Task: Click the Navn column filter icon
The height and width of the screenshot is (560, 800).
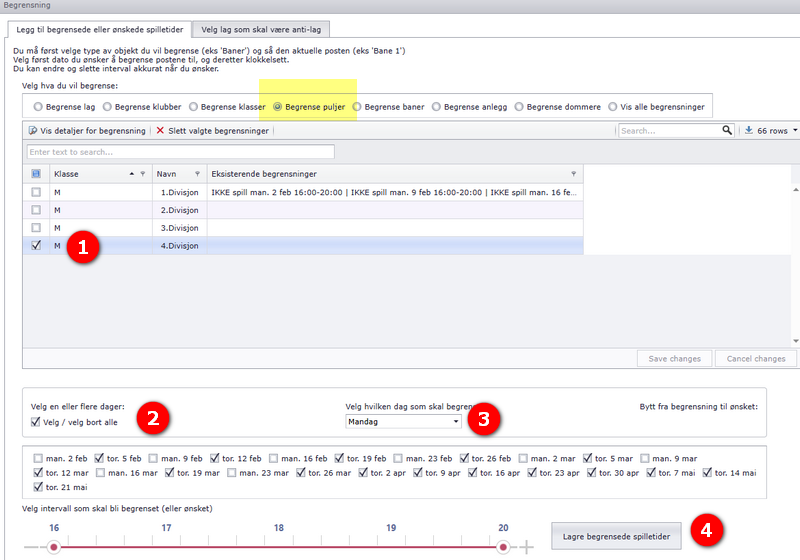Action: tap(197, 174)
